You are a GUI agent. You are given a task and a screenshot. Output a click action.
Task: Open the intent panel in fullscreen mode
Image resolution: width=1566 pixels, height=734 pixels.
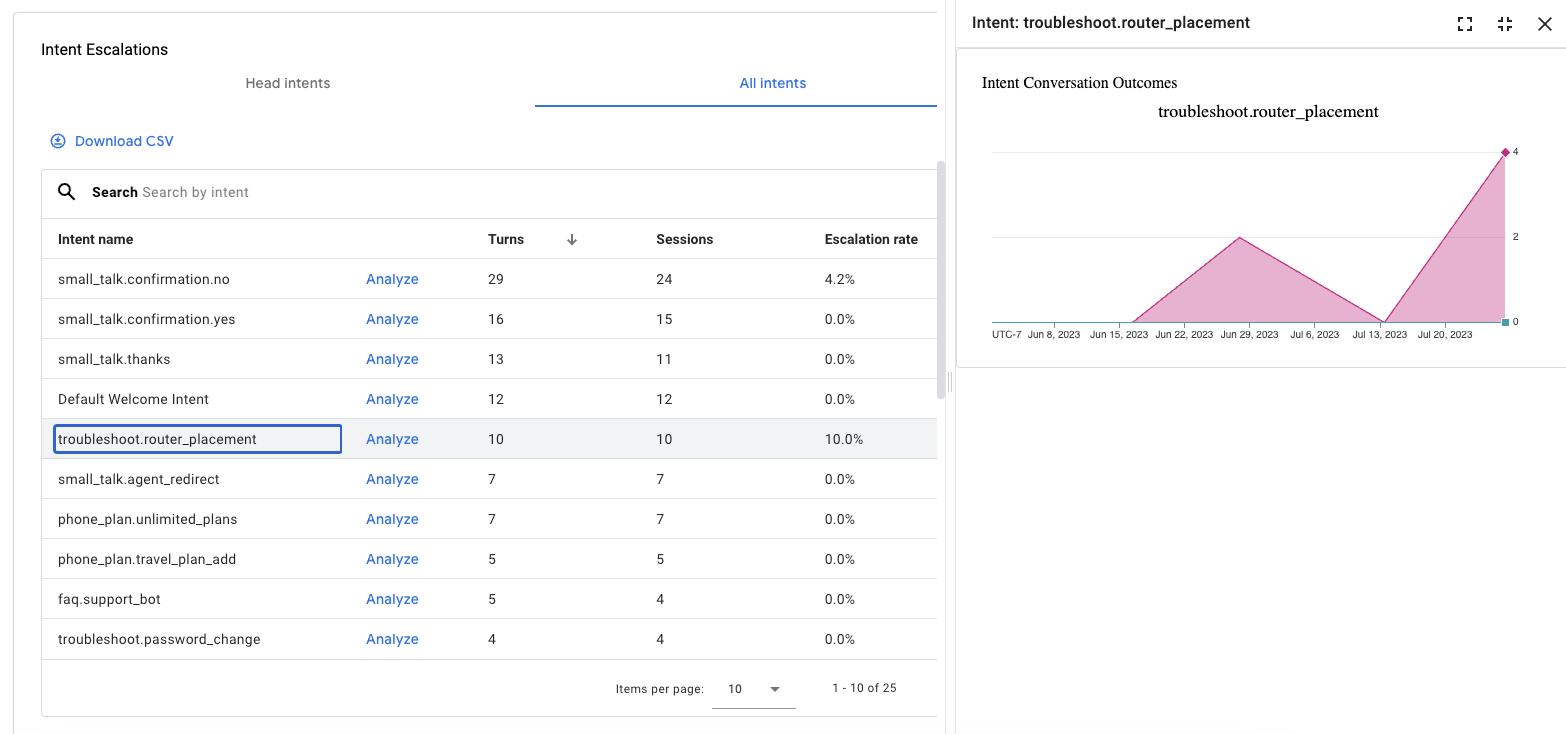1464,23
